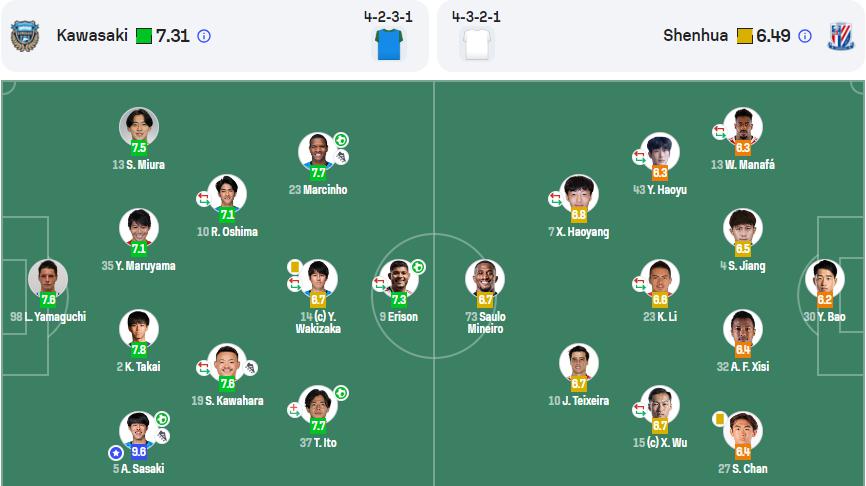The image size is (866, 486).
Task: Click the yellow card icon on S. Chan
Action: coord(719,418)
